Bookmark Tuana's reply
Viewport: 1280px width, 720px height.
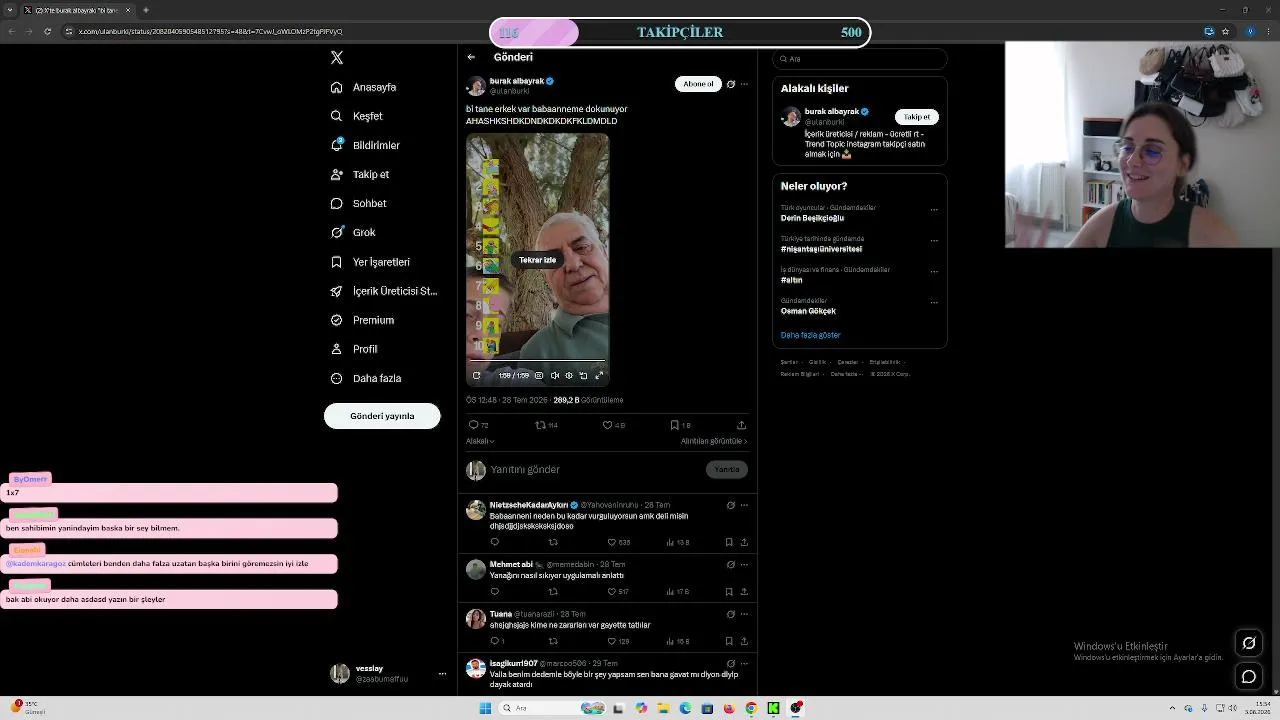pyautogui.click(x=729, y=641)
